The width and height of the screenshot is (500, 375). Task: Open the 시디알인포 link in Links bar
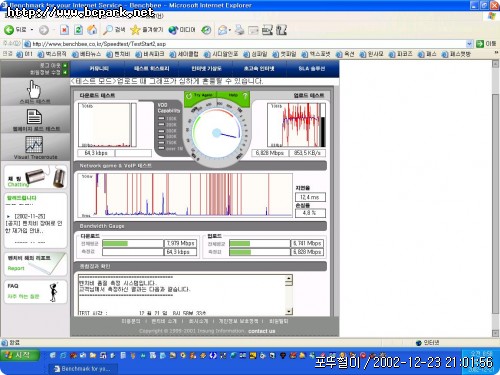coord(221,54)
